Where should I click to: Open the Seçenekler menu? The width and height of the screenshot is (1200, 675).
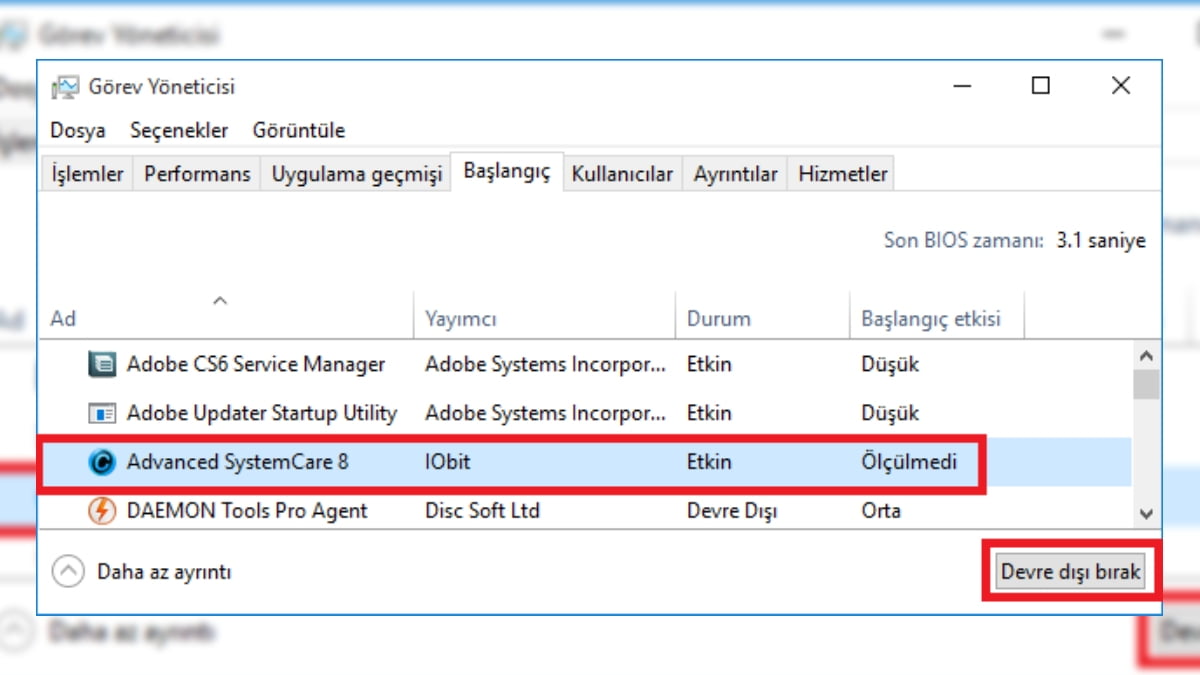[x=179, y=130]
